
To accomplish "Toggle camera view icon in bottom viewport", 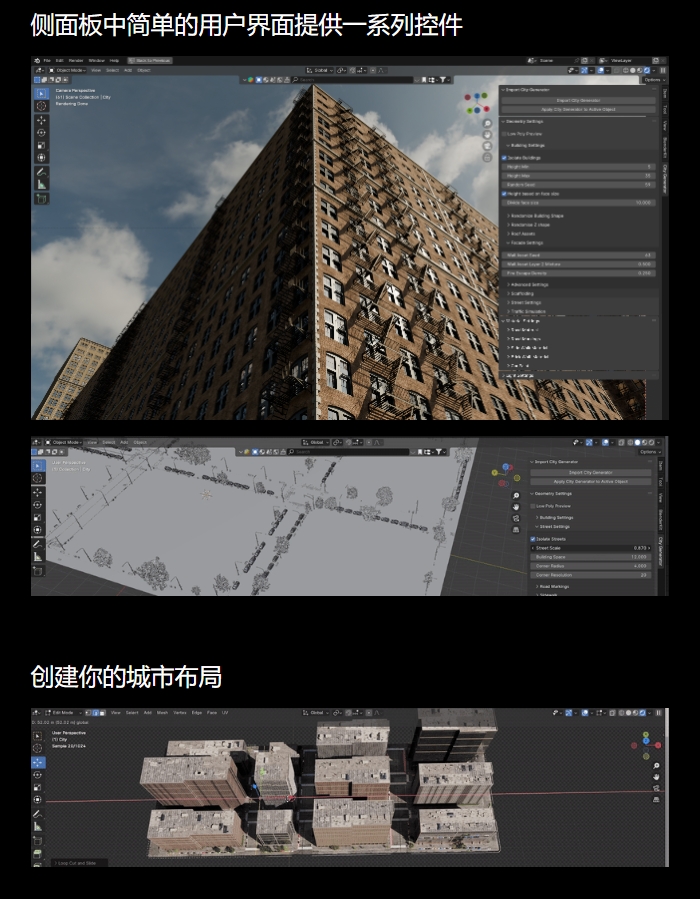I will tap(656, 788).
